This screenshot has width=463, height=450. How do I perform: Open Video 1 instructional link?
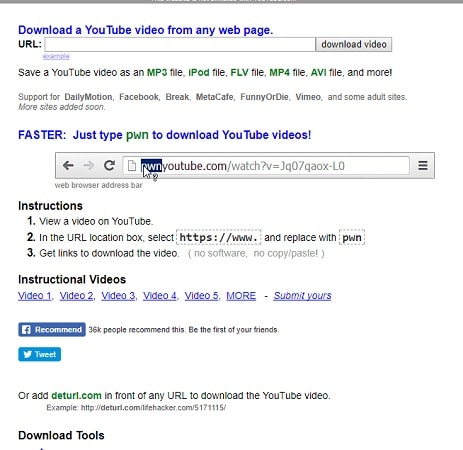(35, 296)
